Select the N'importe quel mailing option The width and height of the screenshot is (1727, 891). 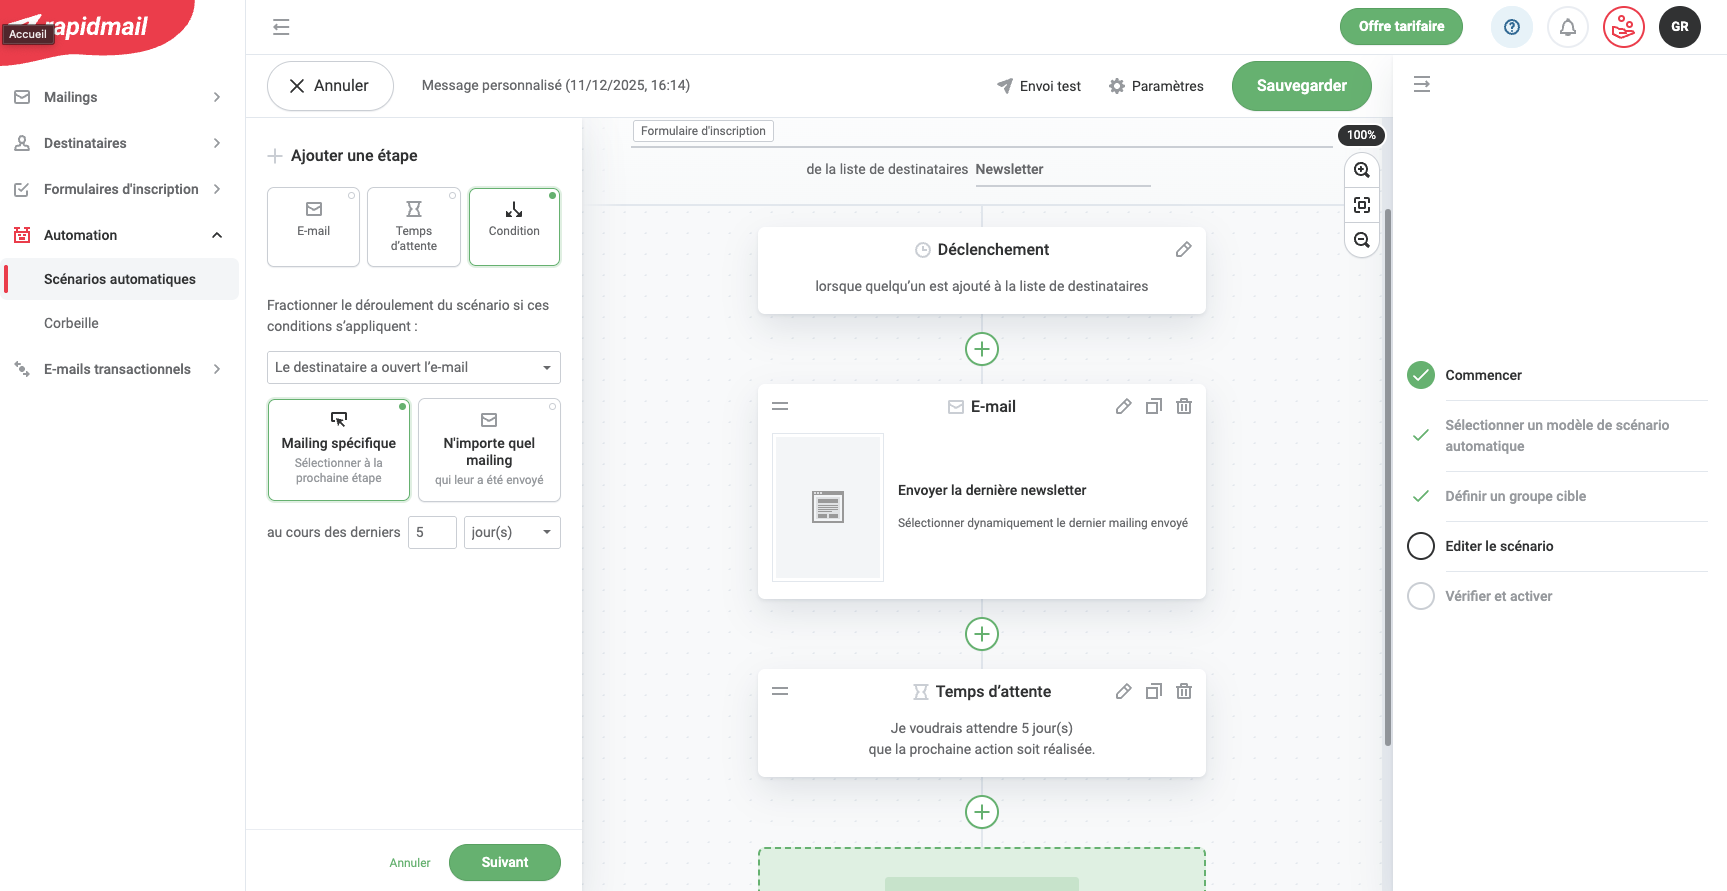click(489, 450)
